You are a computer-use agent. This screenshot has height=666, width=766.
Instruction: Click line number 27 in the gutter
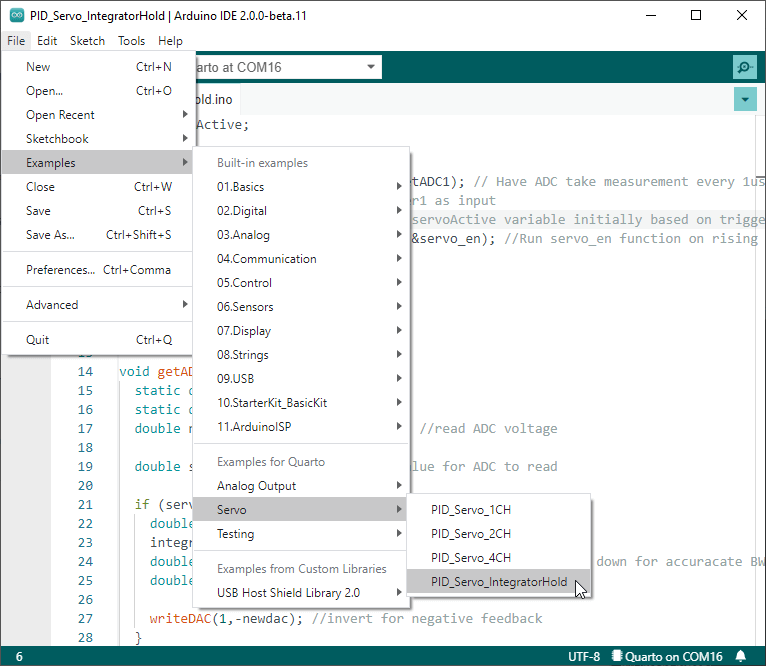pos(85,618)
